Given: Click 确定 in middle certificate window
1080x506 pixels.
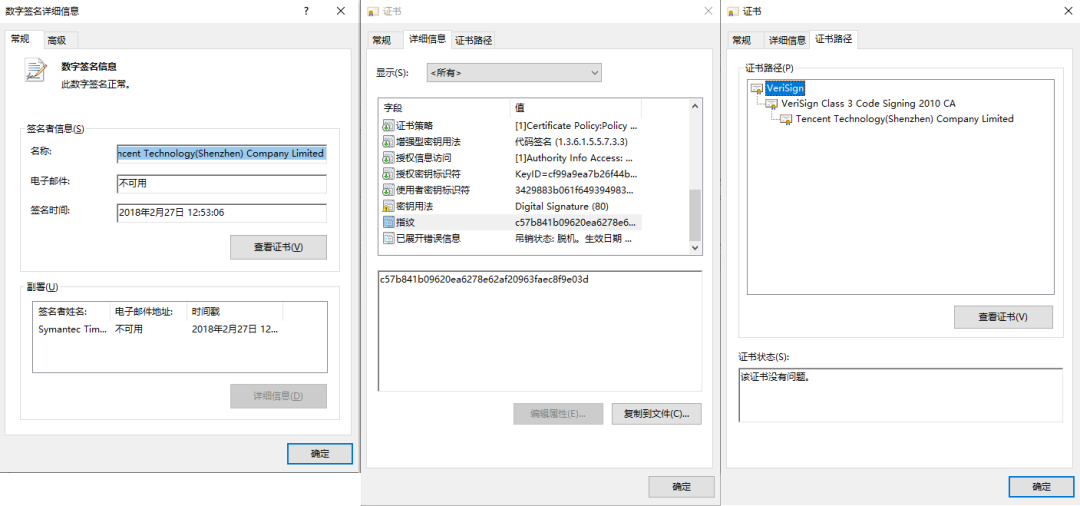Looking at the screenshot, I should (x=681, y=486).
